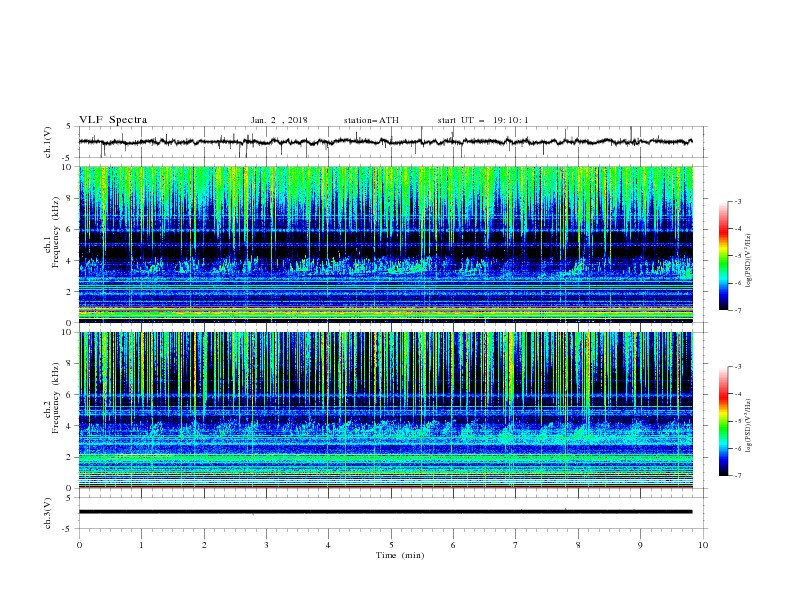The height and width of the screenshot is (612, 792).
Task: Click inside the ch.1 spectrogram panel
Action: click(x=386, y=244)
